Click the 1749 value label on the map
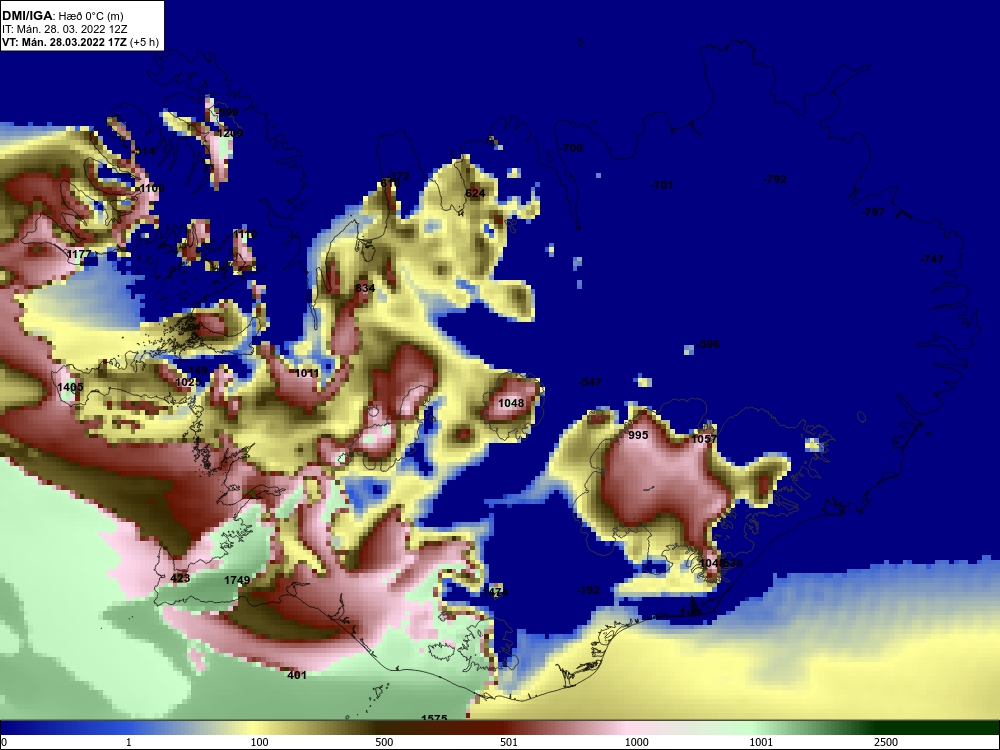The height and width of the screenshot is (750, 1000). [237, 580]
